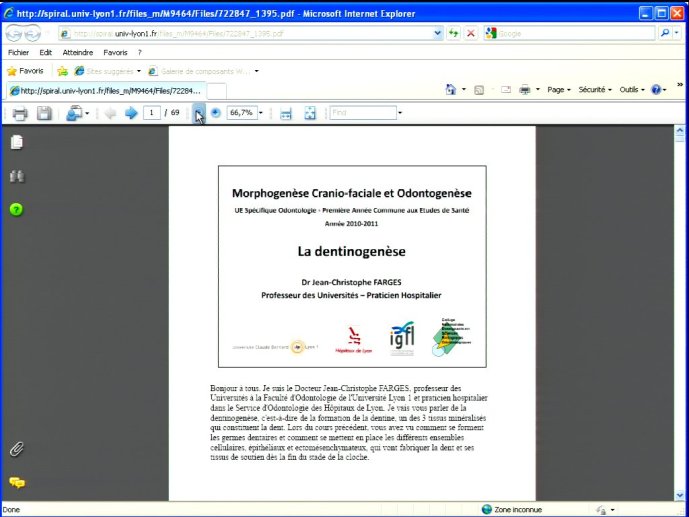Open the attachments paperclip panel
The image size is (689, 517).
pos(17,449)
